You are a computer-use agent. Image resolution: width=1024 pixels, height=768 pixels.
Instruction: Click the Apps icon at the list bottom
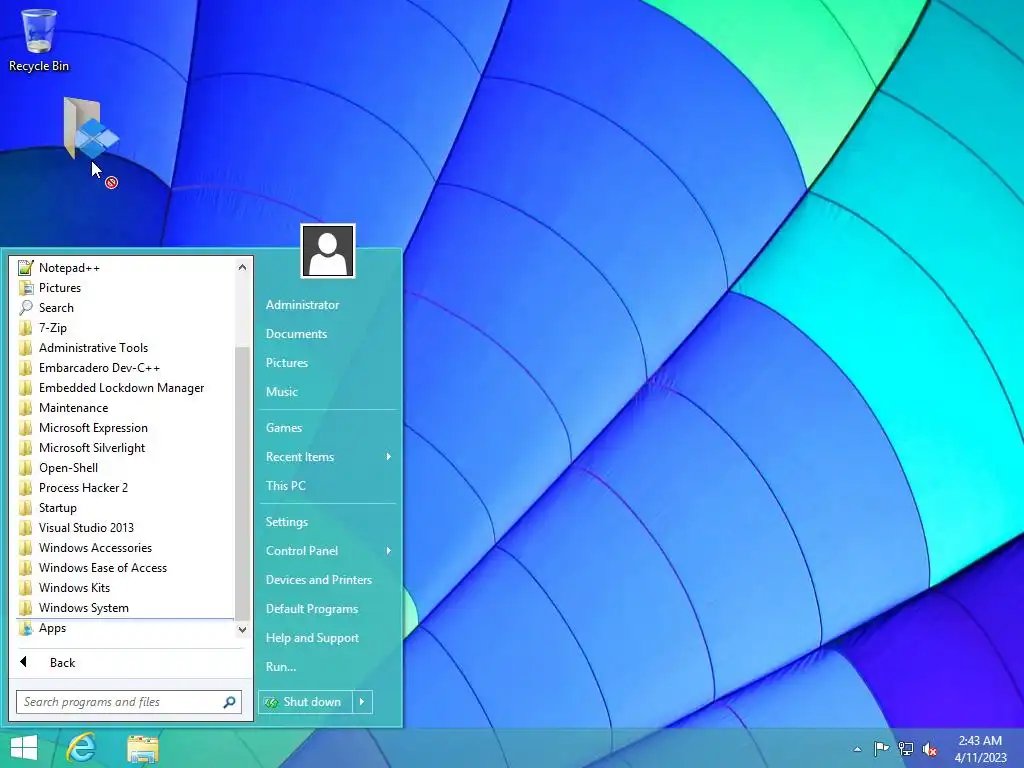tap(26, 628)
